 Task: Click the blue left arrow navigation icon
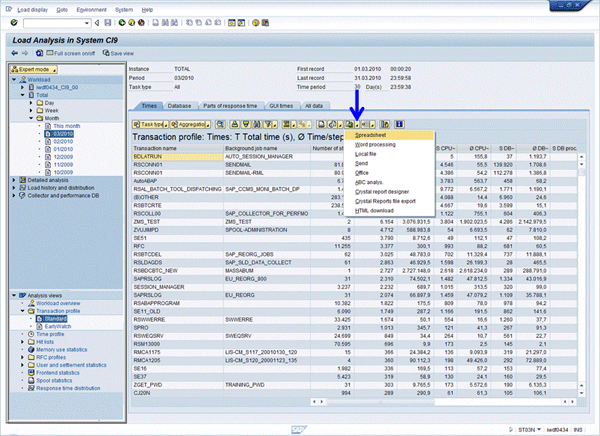coord(15,53)
